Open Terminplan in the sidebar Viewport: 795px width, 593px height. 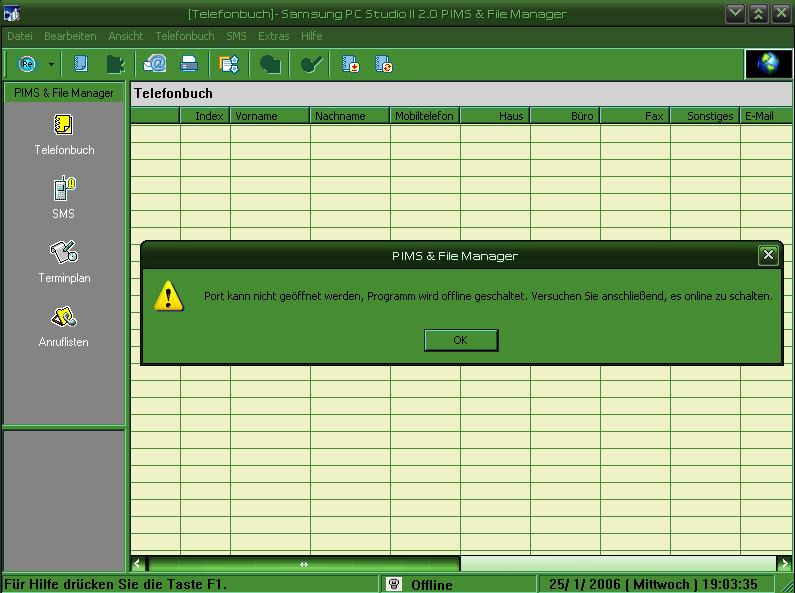[x=64, y=262]
